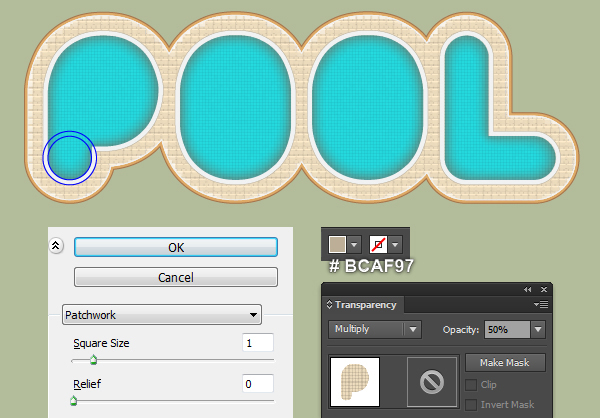This screenshot has height=418, width=600.
Task: Open the Patchwork filter dropdown
Action: coord(162,315)
